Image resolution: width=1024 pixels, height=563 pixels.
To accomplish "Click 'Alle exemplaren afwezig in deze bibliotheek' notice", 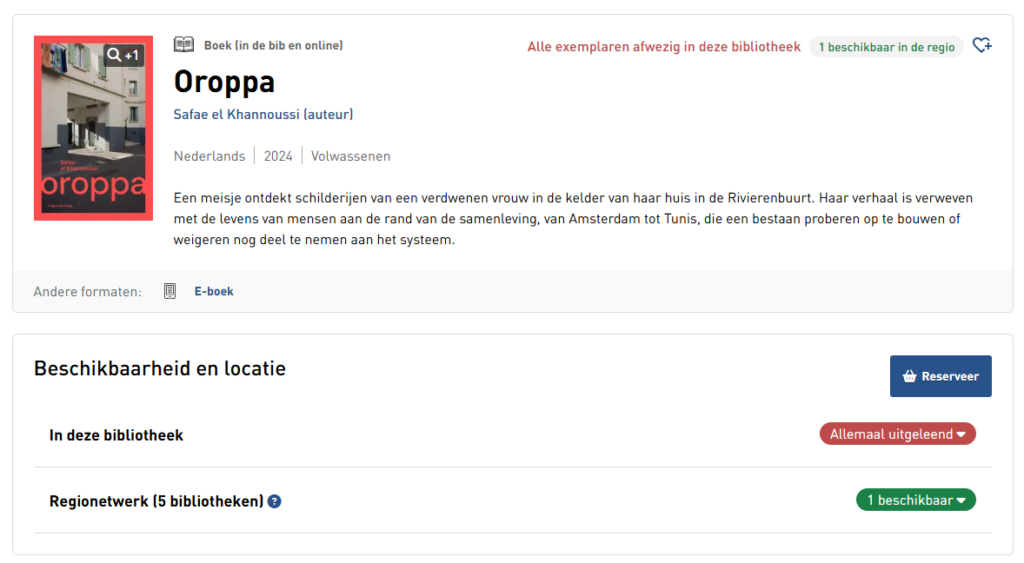I will click(664, 47).
